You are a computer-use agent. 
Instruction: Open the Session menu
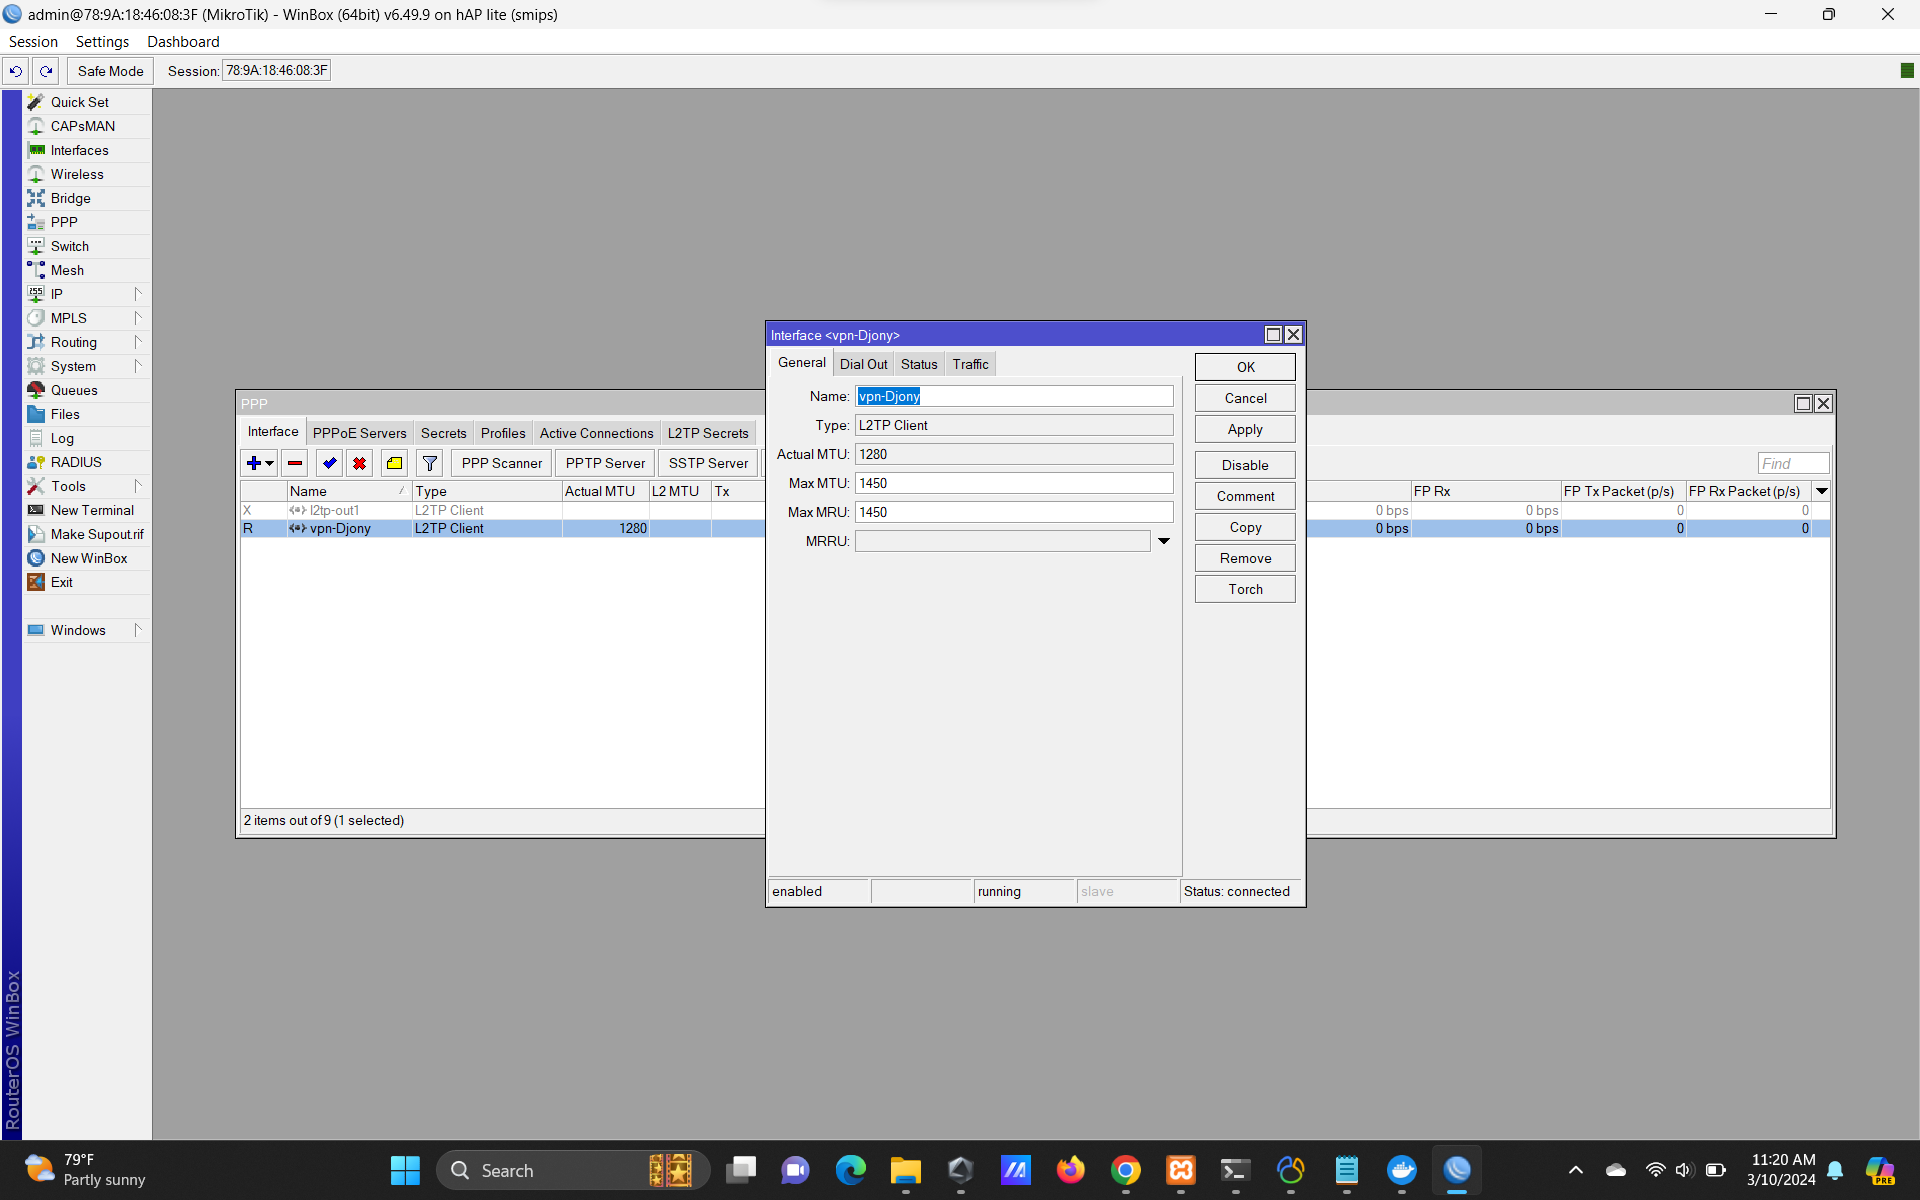click(33, 42)
